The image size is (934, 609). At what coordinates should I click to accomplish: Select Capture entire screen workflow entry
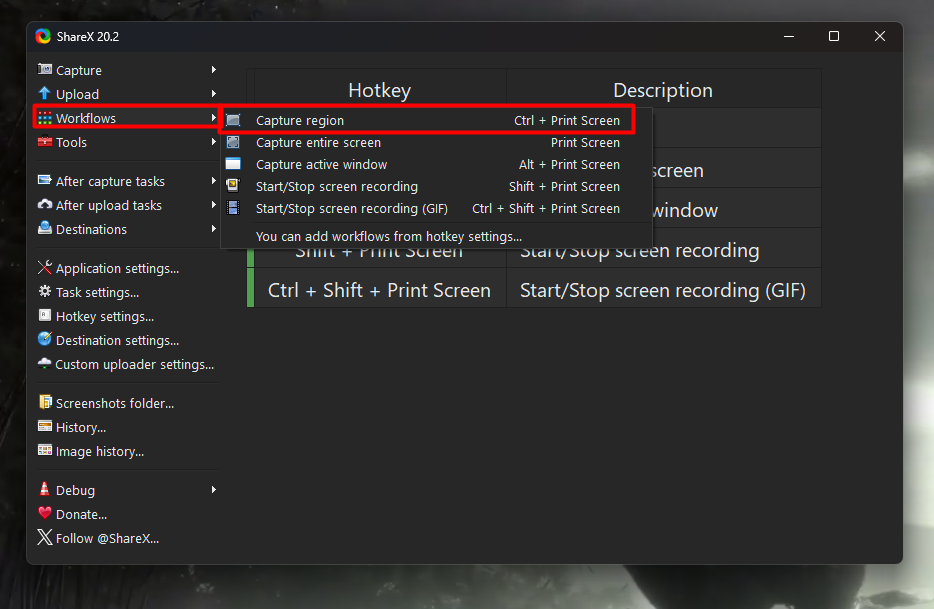[437, 142]
